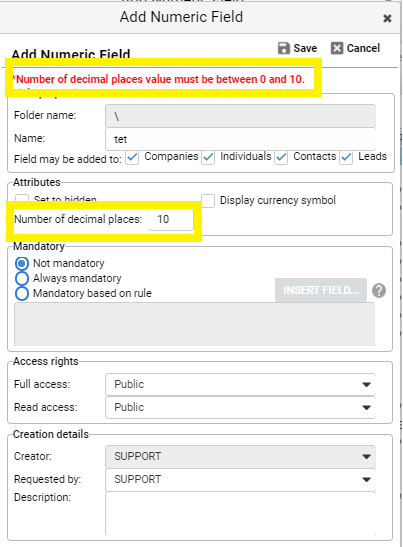The height and width of the screenshot is (547, 403).
Task: Open the Read access dropdown
Action: pyautogui.click(x=240, y=407)
